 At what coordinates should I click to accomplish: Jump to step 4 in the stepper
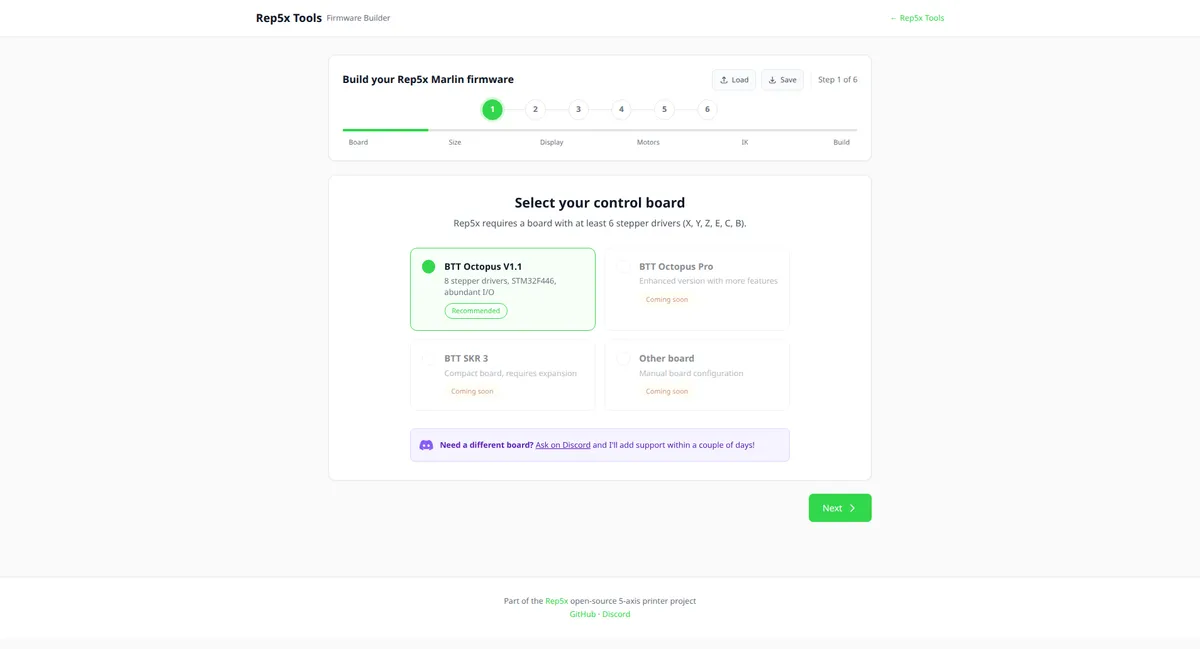(621, 110)
